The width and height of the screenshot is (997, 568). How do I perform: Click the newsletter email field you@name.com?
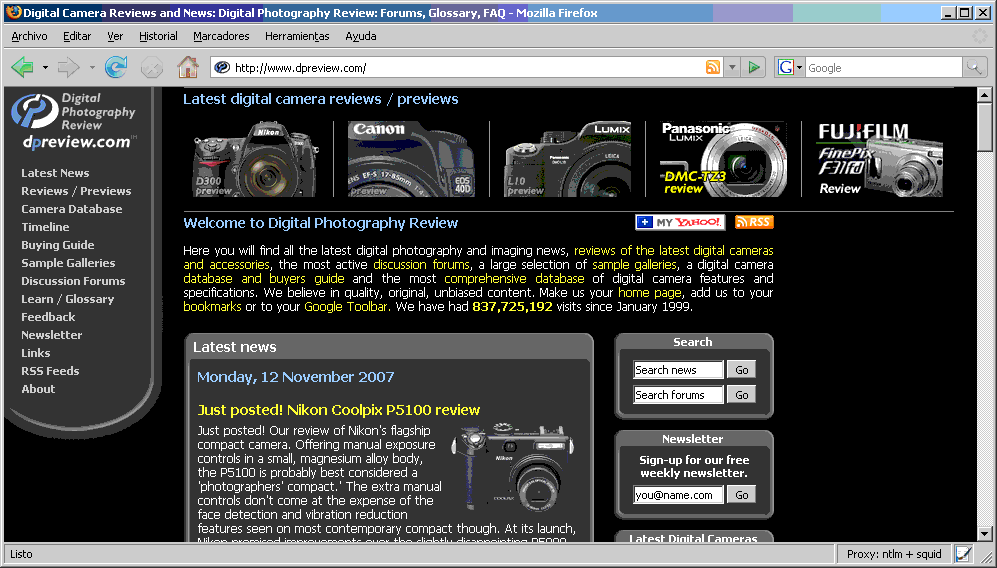678,495
